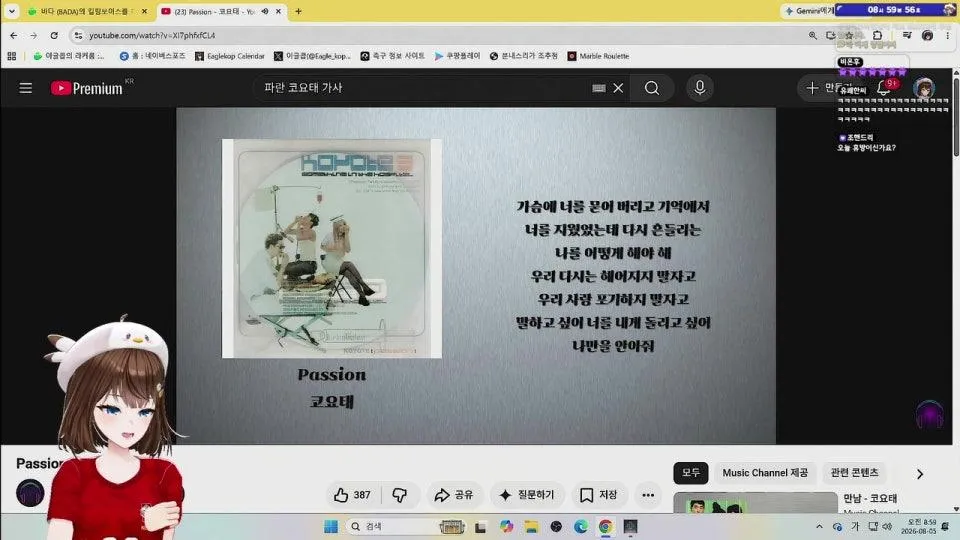960x540 pixels.
Task: Open the YouTube account avatar menu
Action: click(x=924, y=88)
